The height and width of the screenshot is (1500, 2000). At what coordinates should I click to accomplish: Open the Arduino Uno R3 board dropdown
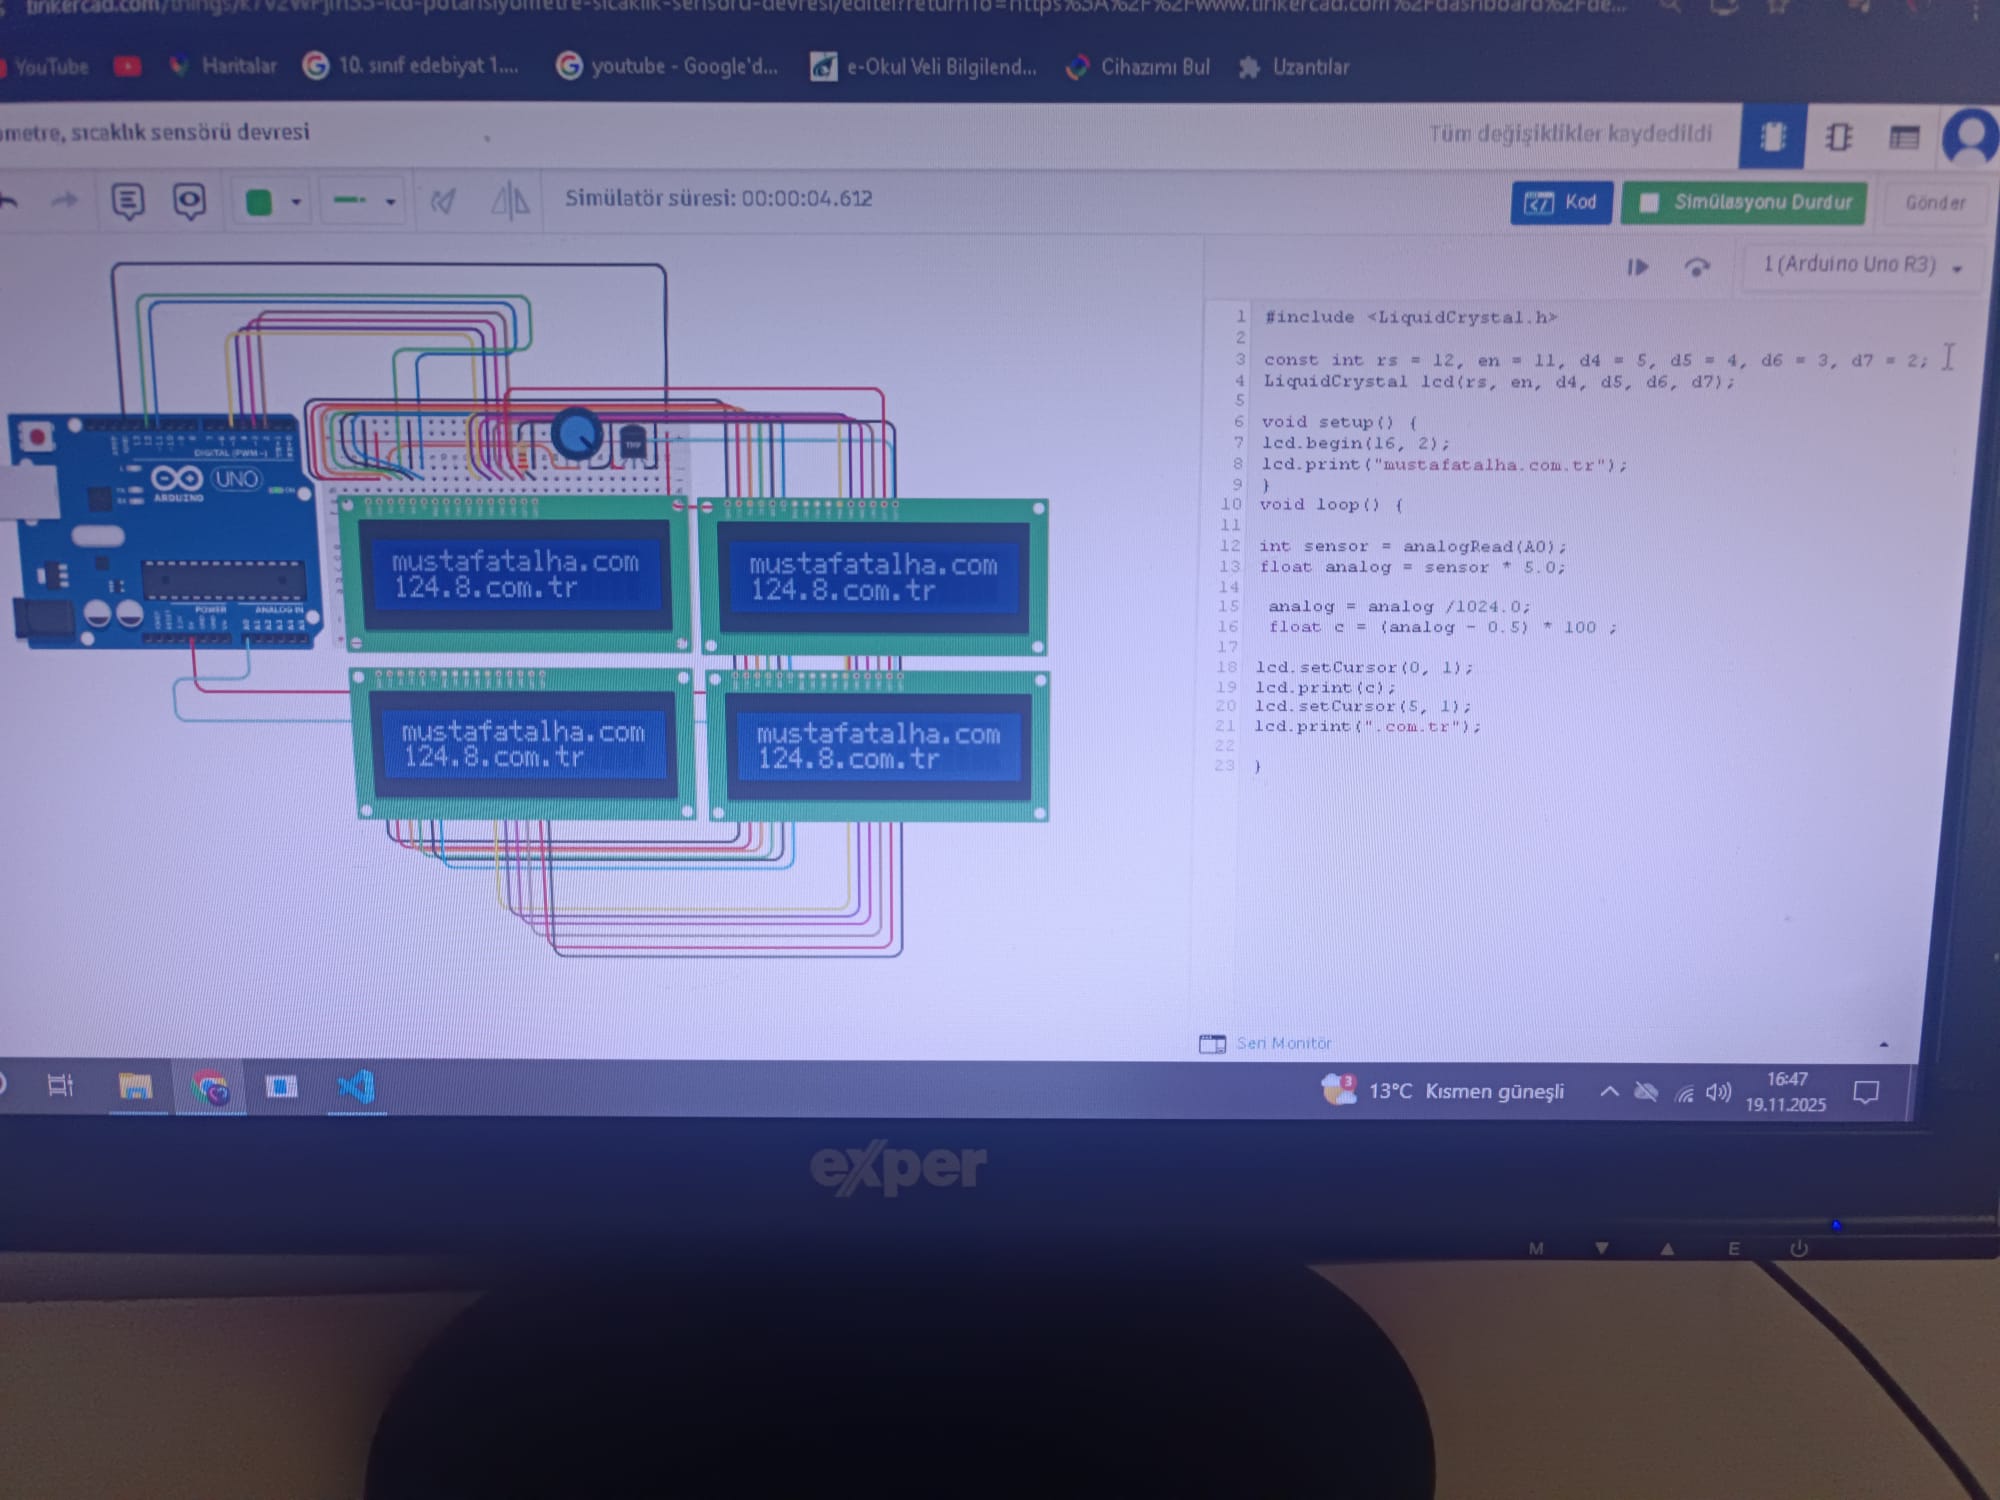click(1862, 265)
